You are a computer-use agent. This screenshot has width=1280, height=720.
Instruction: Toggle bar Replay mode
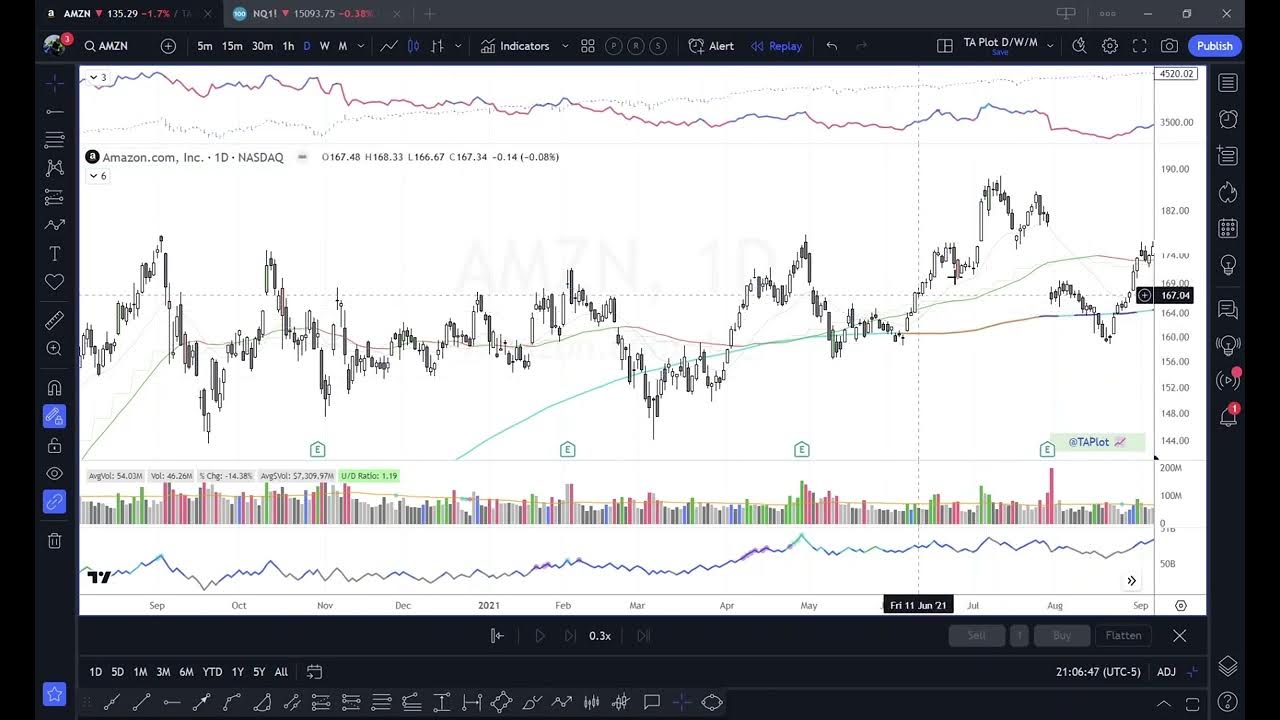click(776, 46)
